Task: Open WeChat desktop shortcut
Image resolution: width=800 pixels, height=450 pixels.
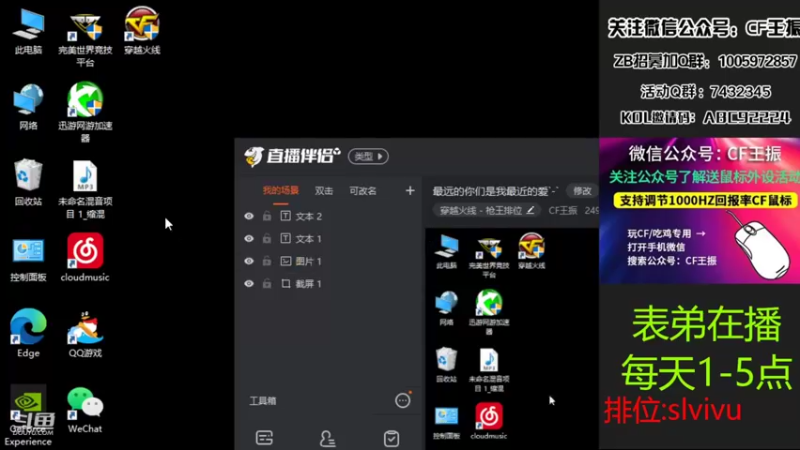Action: 85,411
